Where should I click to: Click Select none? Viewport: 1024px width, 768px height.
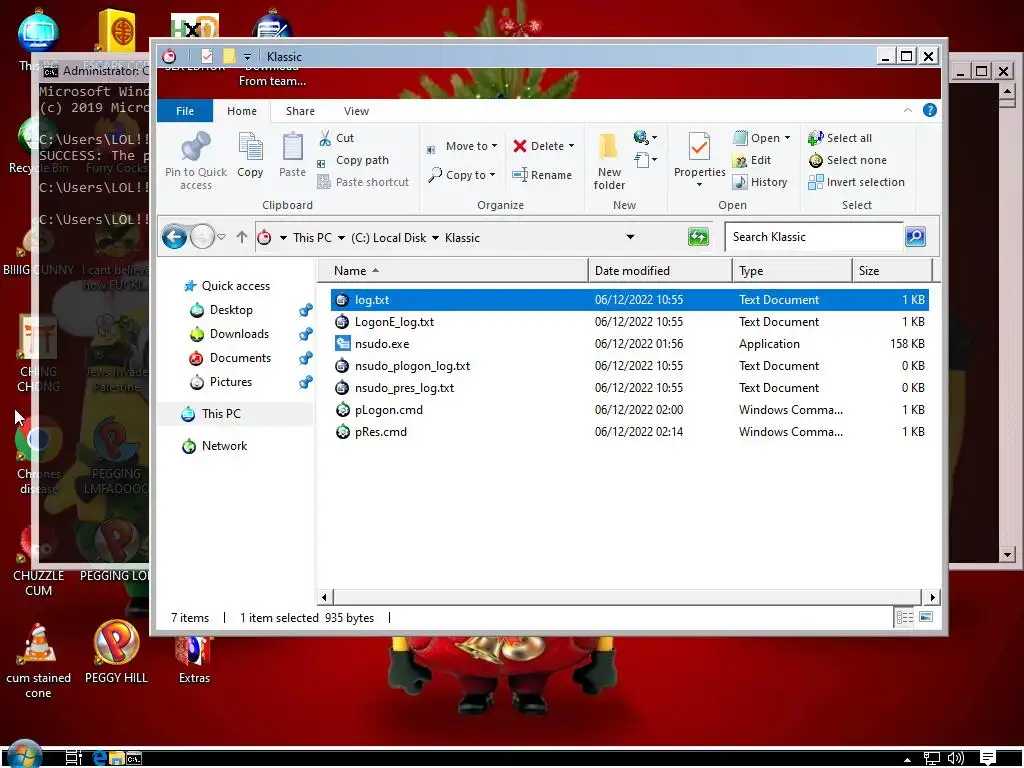tap(847, 160)
